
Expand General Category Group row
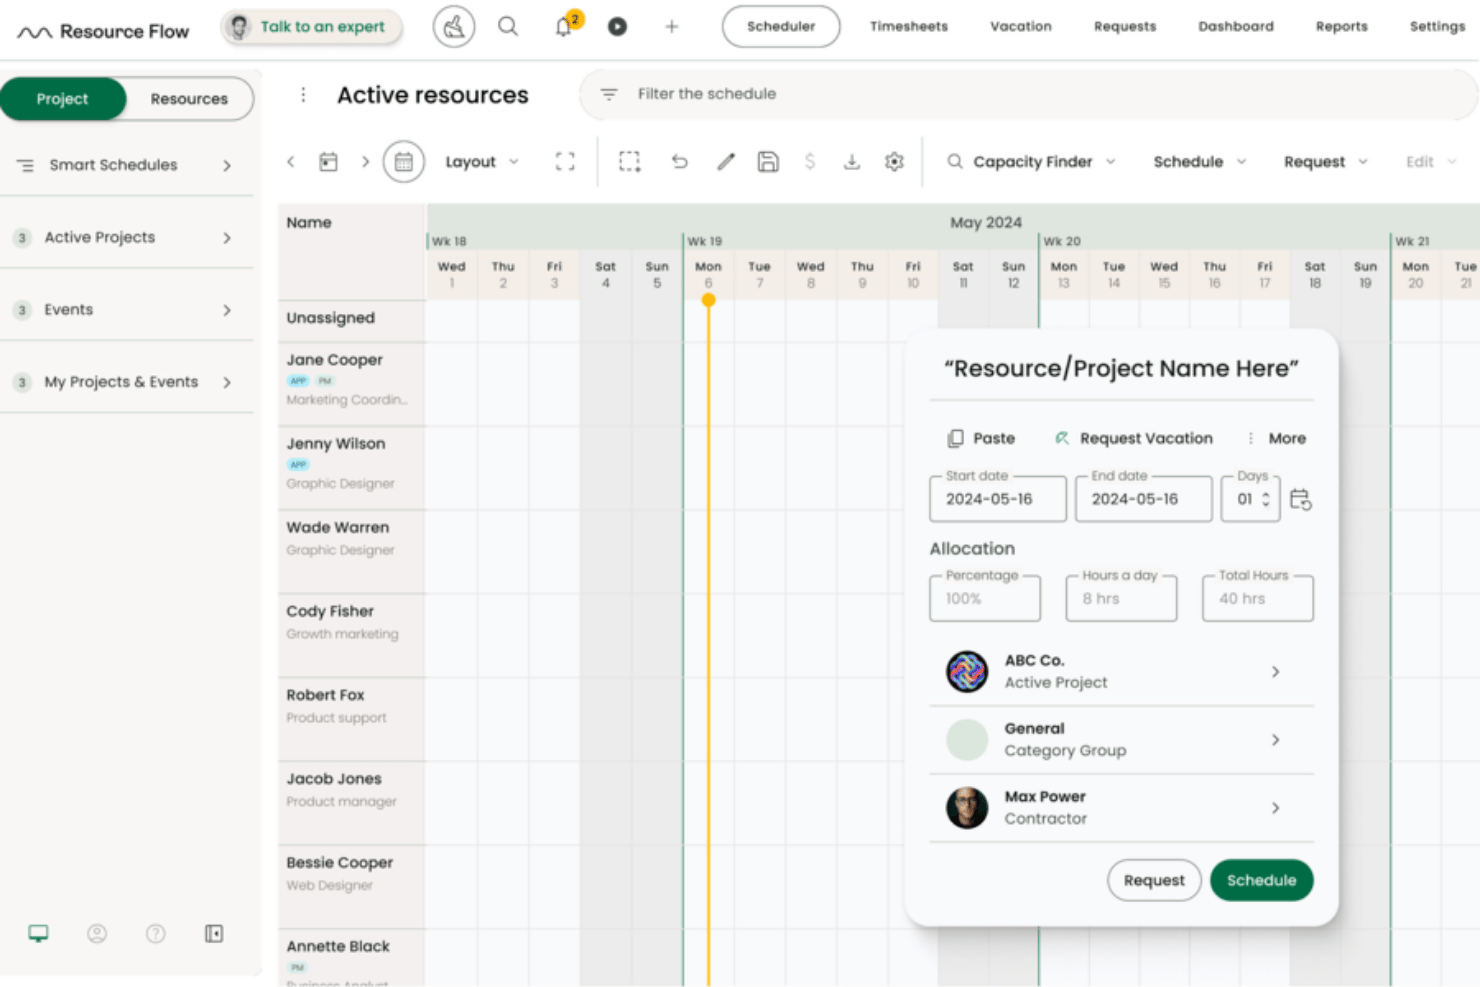[1121, 740]
